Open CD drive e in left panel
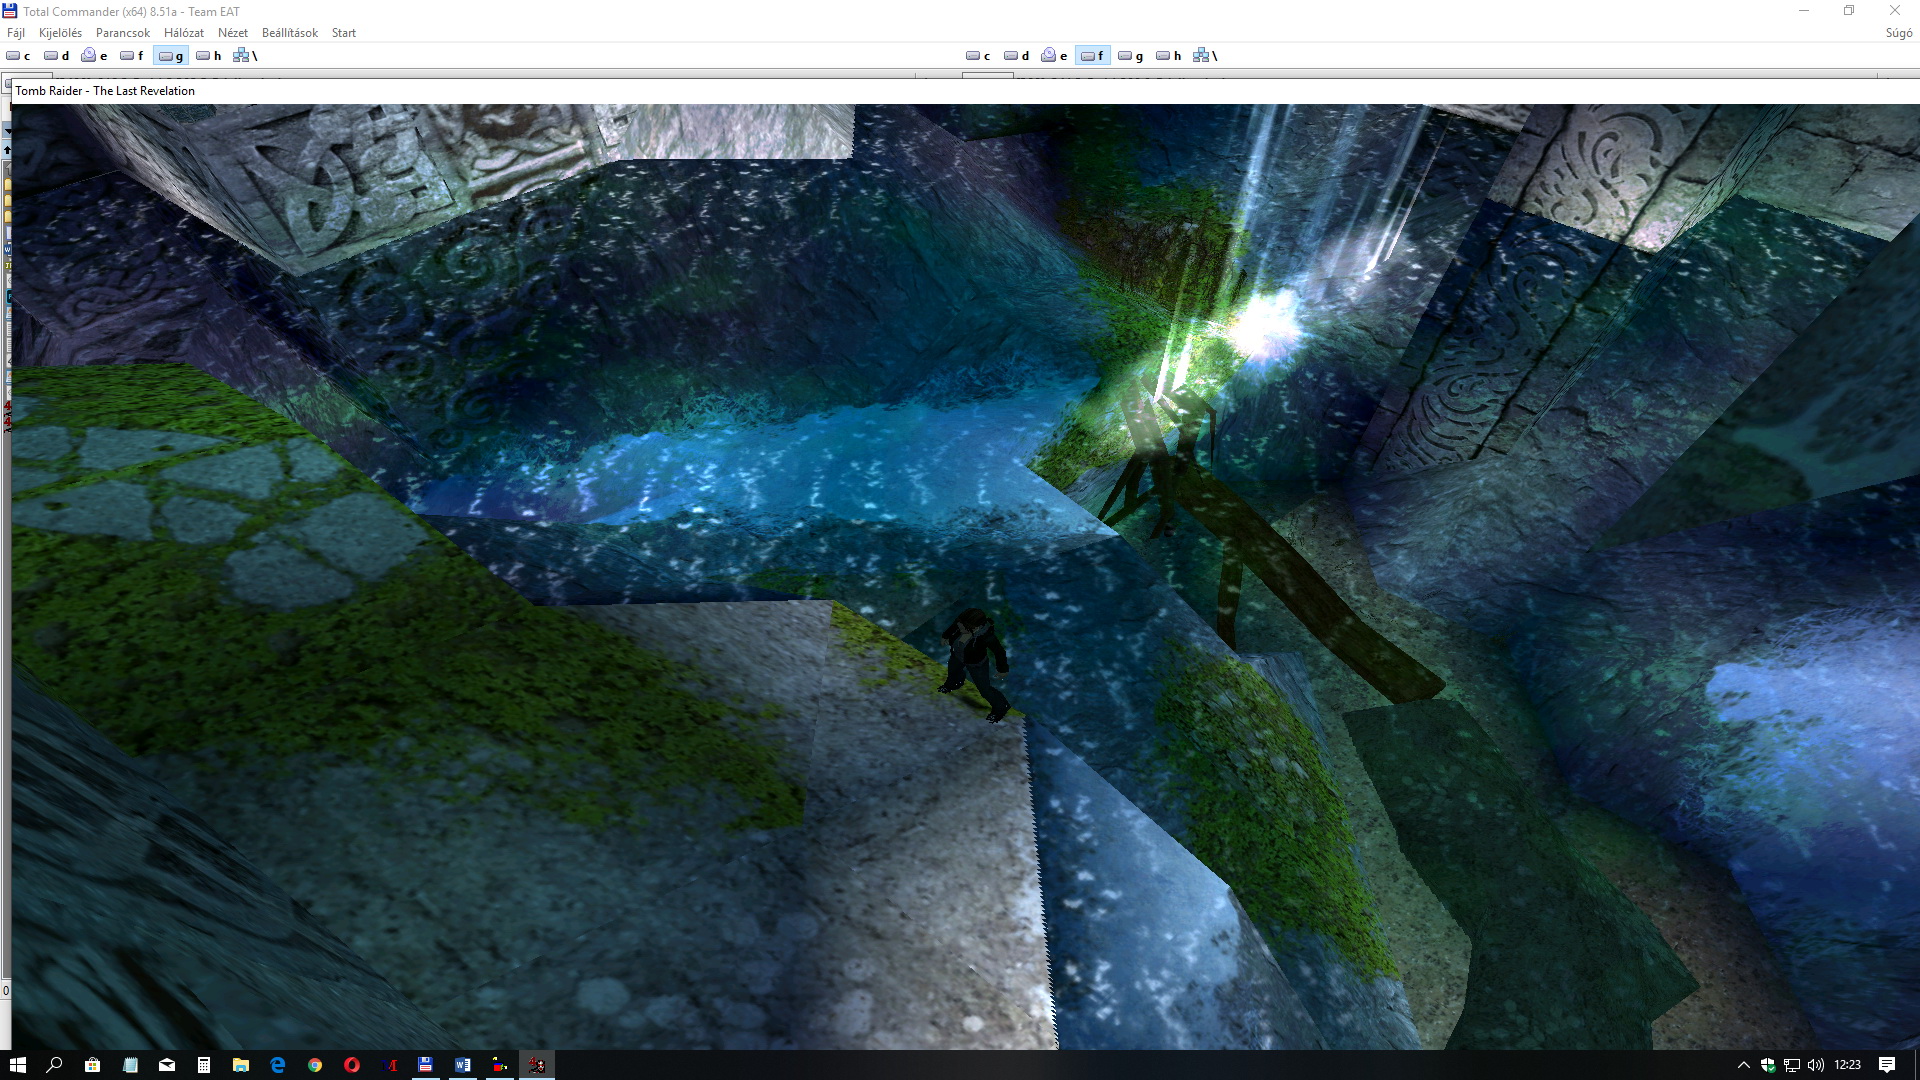This screenshot has width=1920, height=1080. [95, 56]
